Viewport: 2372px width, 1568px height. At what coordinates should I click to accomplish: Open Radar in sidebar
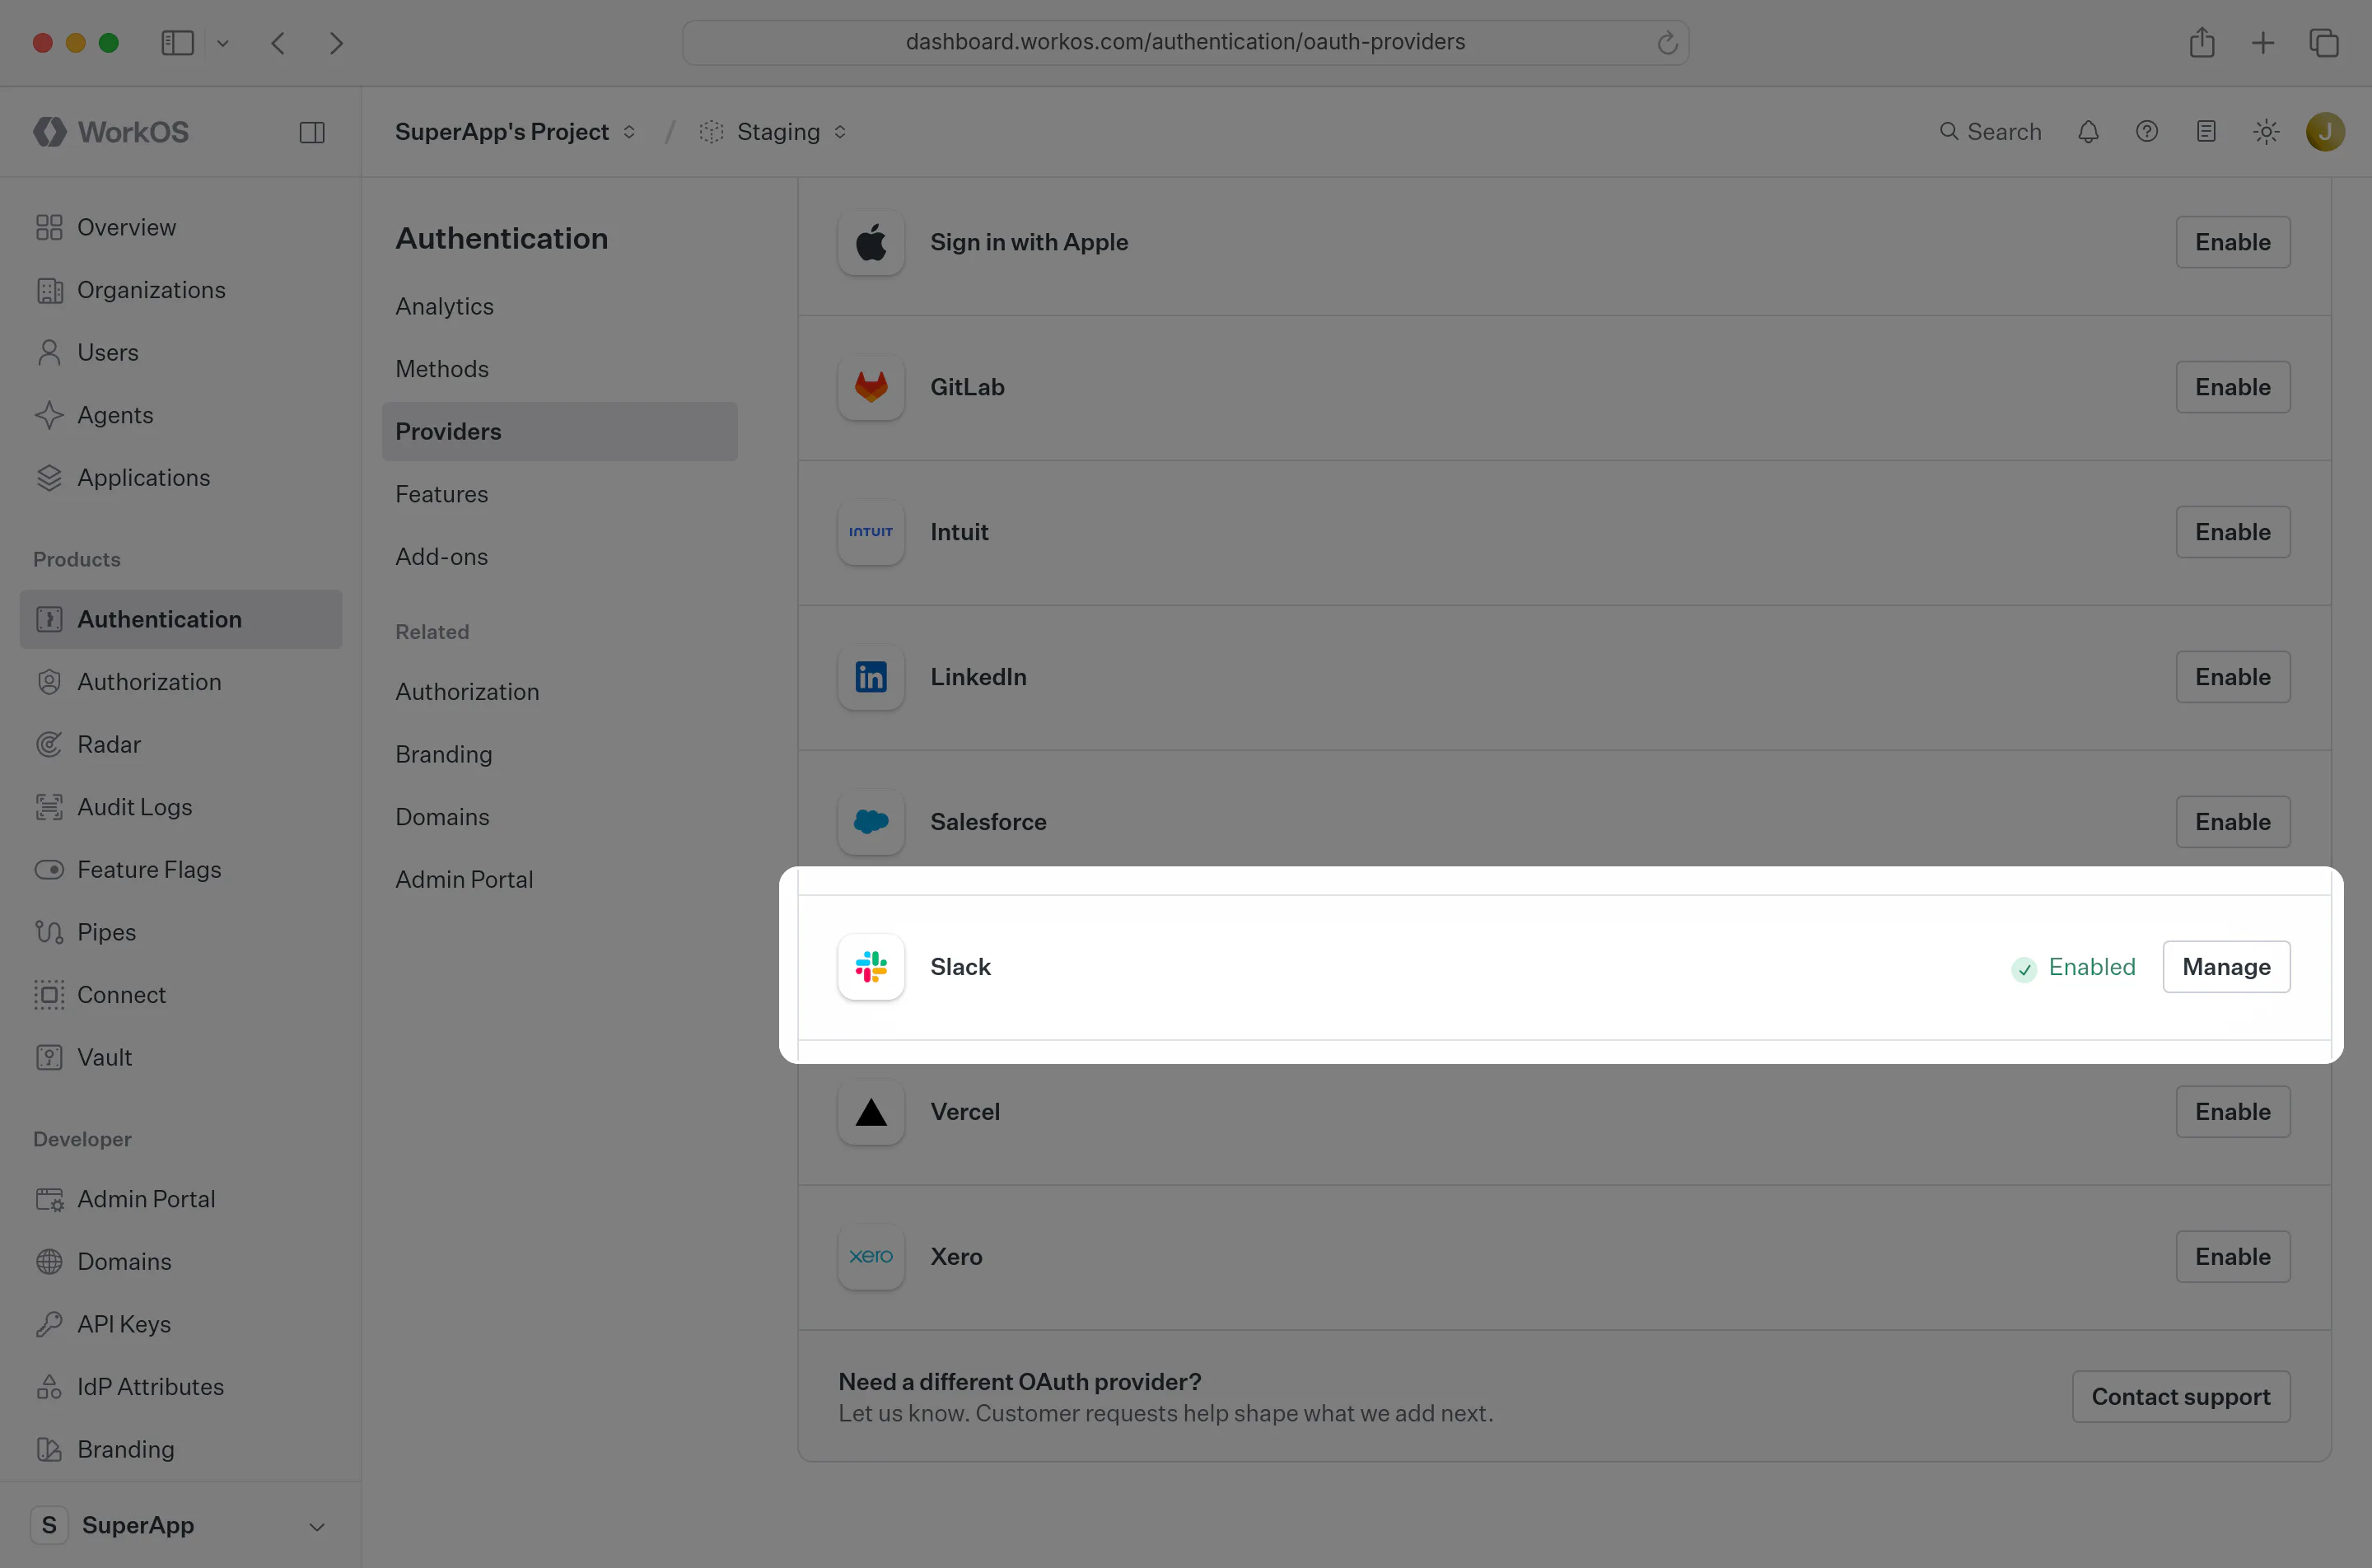point(180,745)
